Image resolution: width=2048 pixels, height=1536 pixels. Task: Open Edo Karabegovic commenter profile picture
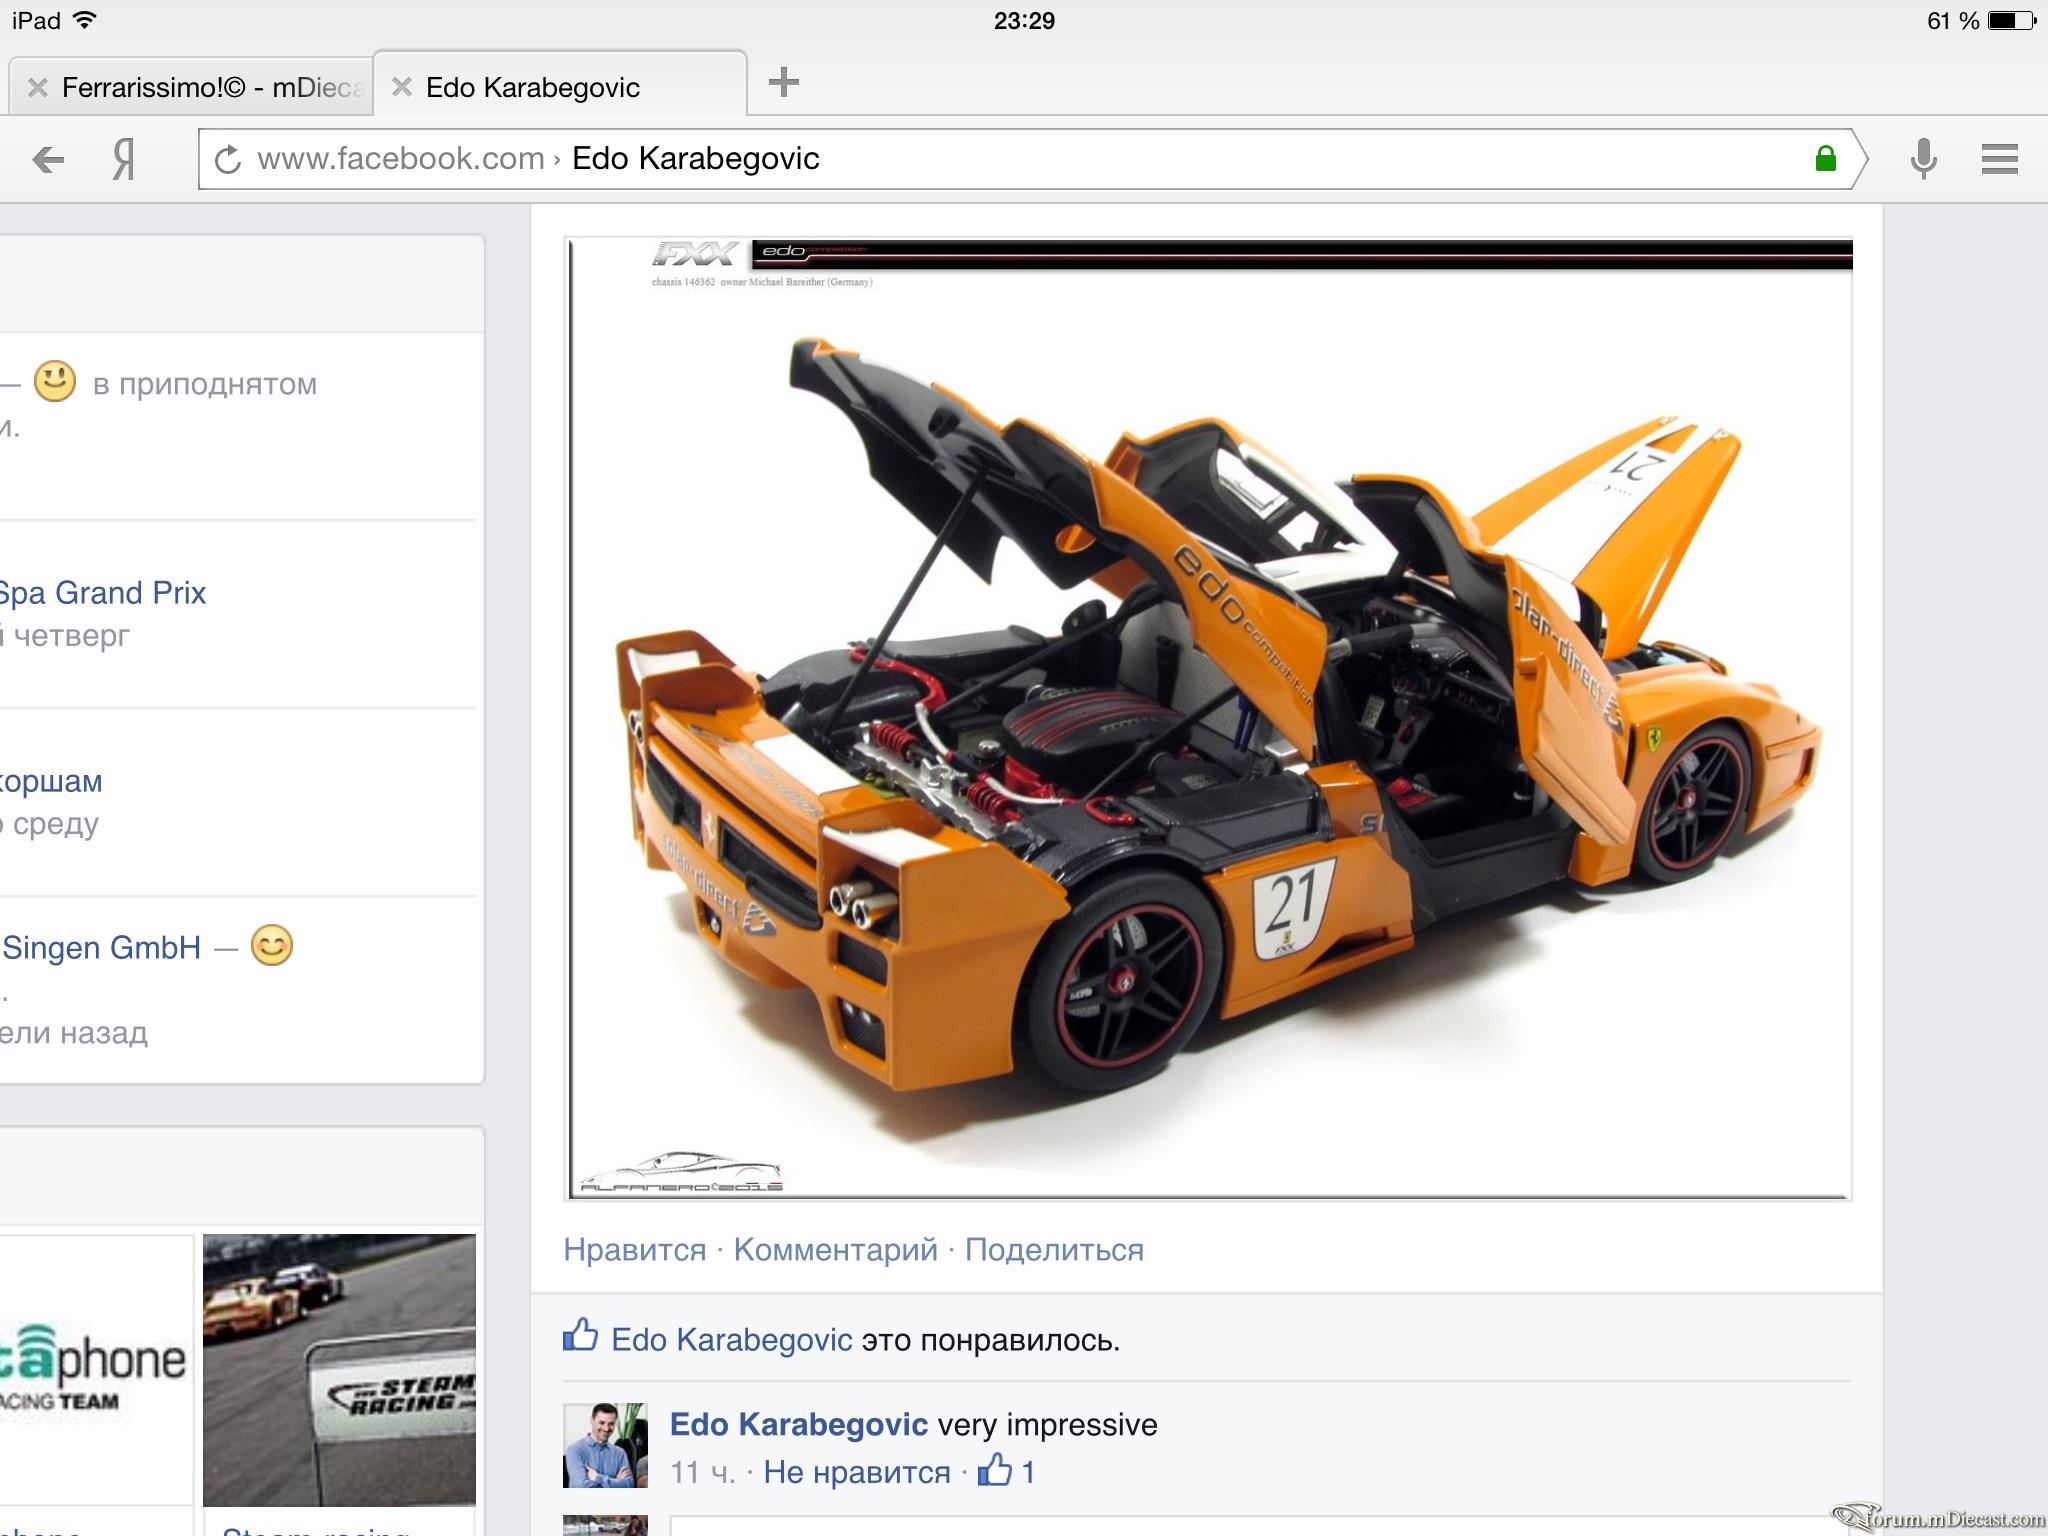click(605, 1445)
